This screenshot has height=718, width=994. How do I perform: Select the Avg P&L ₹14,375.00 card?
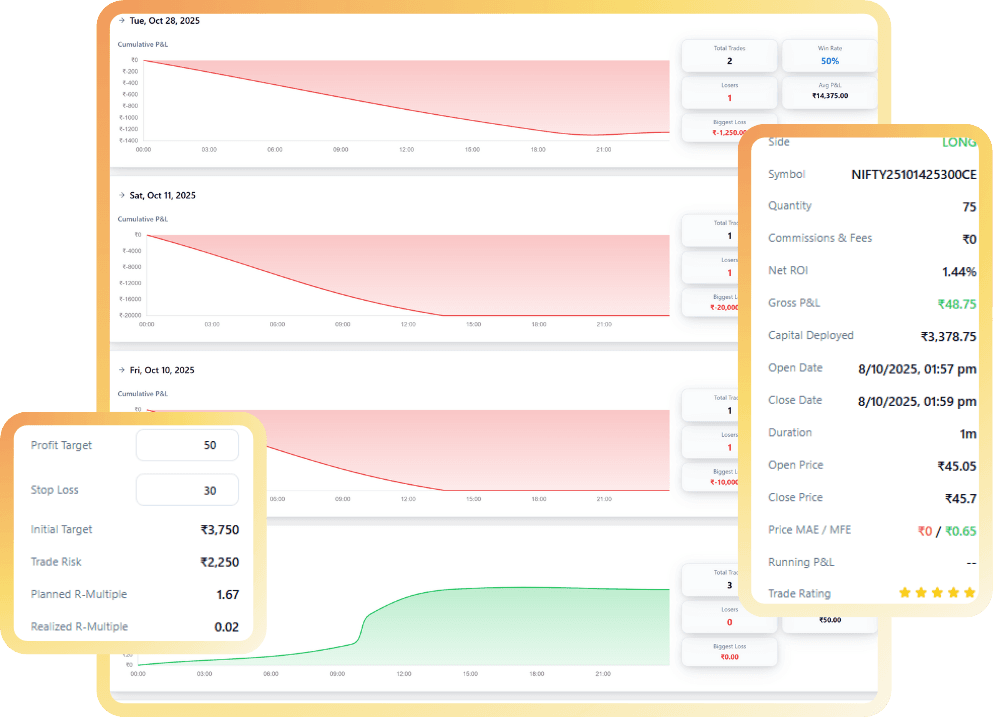click(x=829, y=92)
